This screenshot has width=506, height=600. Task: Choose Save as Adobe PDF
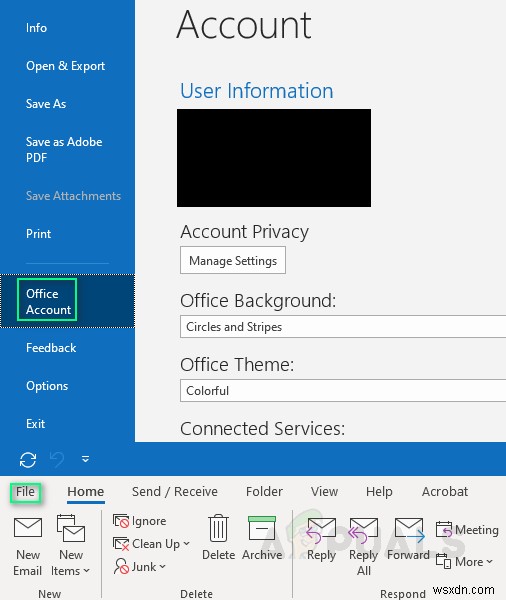[64, 150]
